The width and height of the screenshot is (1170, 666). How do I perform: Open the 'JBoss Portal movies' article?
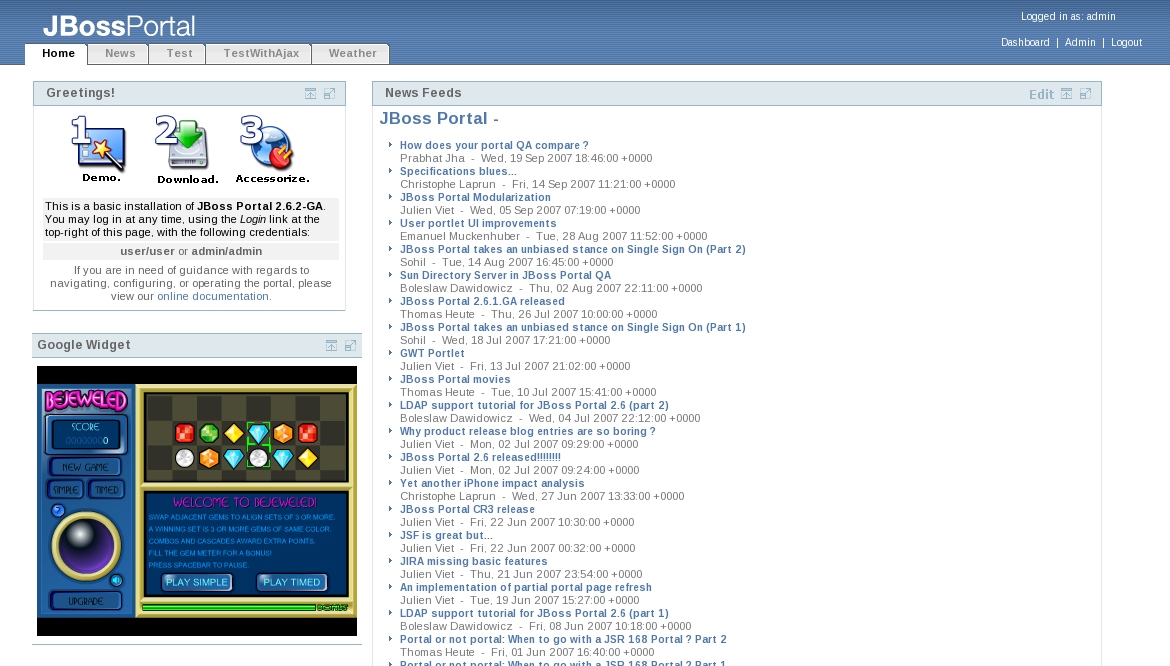[455, 380]
